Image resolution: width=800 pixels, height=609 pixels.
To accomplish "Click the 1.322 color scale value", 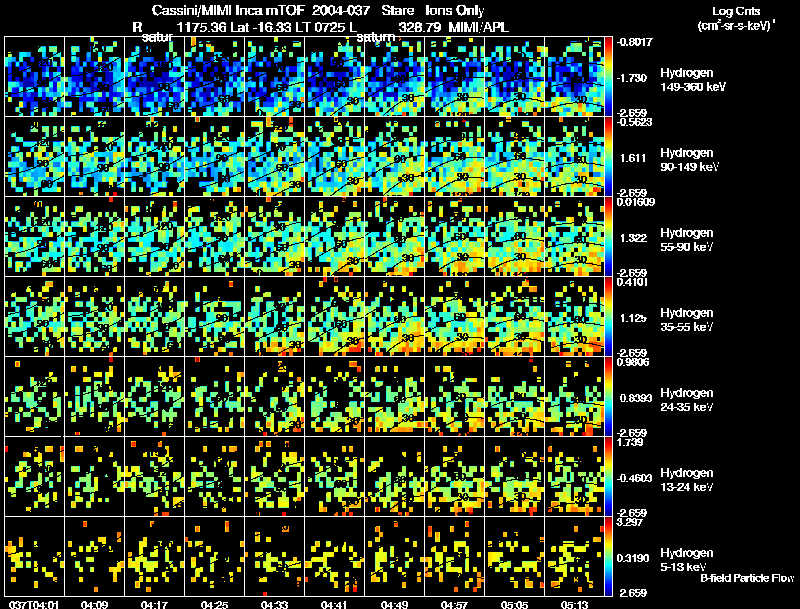I will point(633,238).
